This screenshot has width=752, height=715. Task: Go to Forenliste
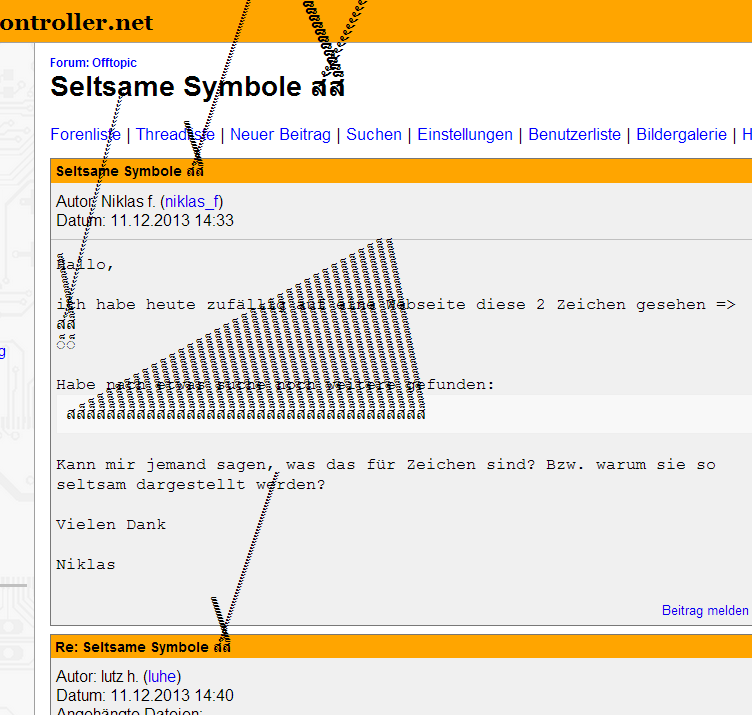[85, 134]
